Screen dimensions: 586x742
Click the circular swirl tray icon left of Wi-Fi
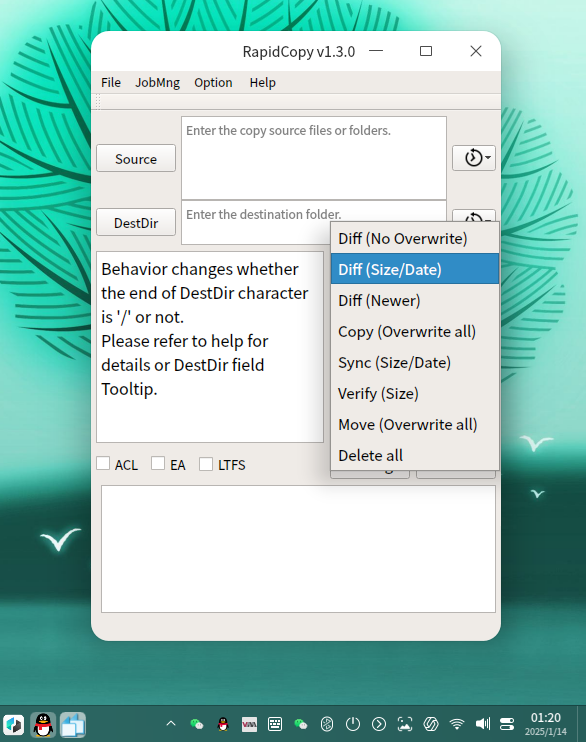click(431, 724)
